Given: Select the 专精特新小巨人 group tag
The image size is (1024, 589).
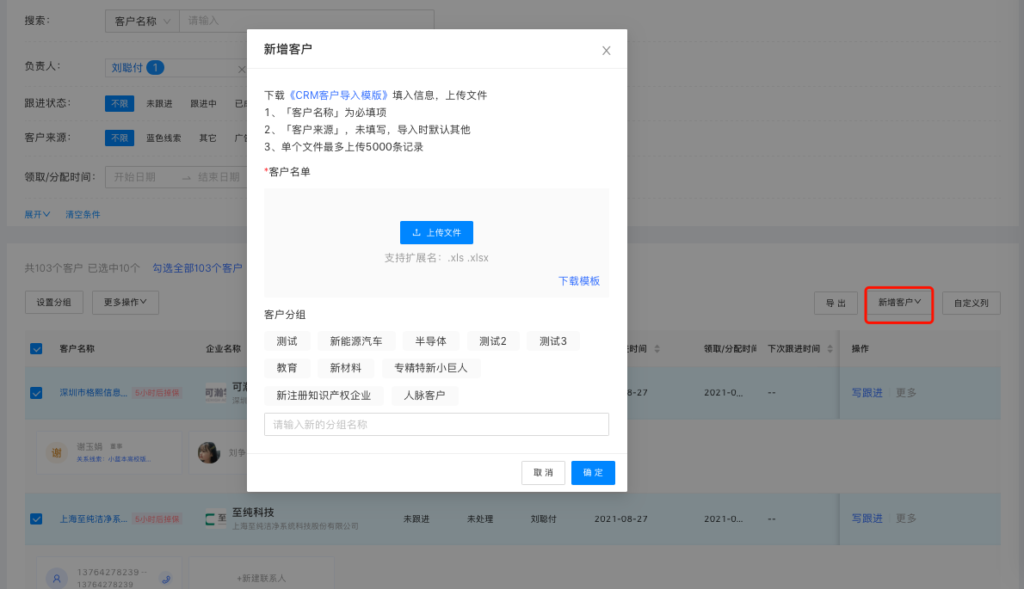Looking at the screenshot, I should (x=437, y=368).
